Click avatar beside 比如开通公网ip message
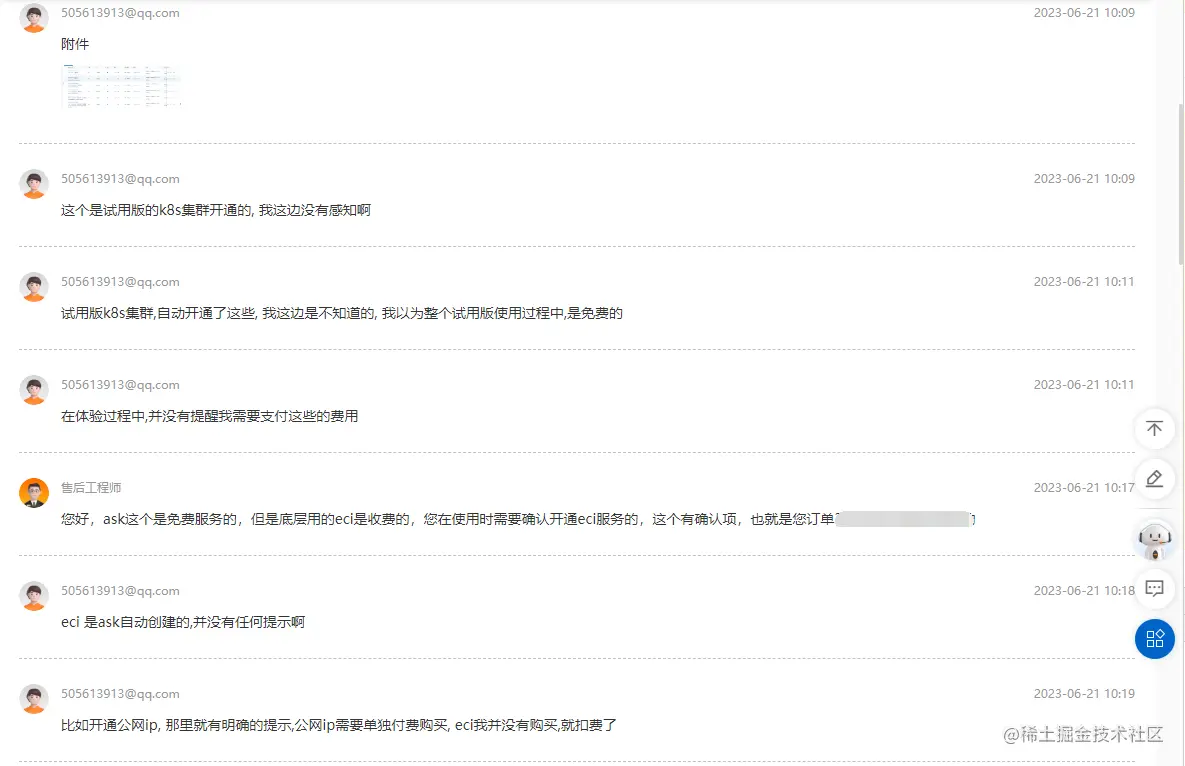The width and height of the screenshot is (1185, 766). tap(34, 699)
